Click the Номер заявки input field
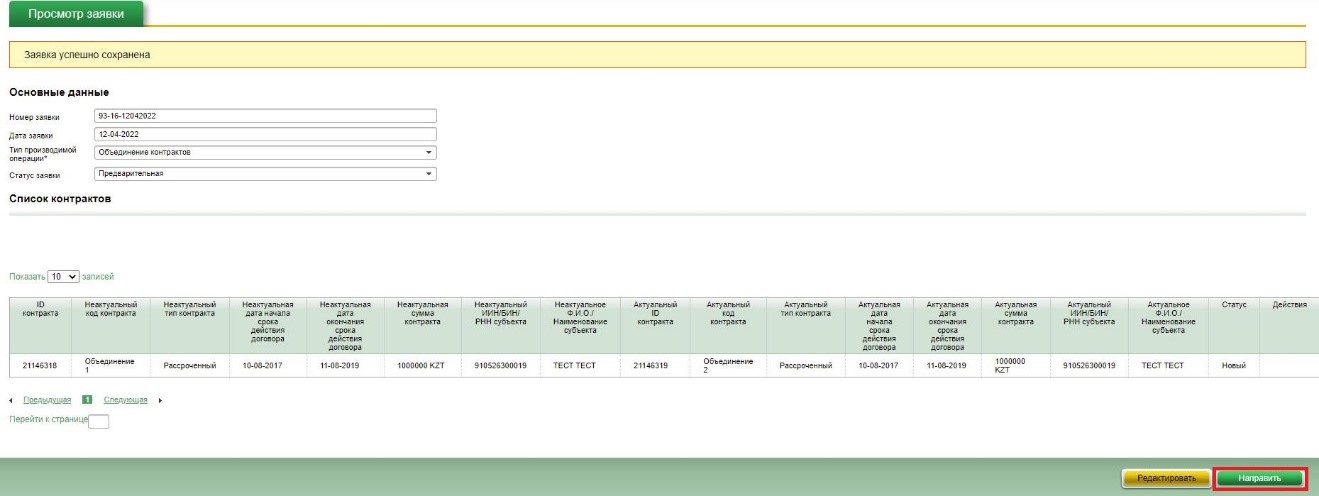Screen dimensions: 1319x496 click(x=265, y=115)
